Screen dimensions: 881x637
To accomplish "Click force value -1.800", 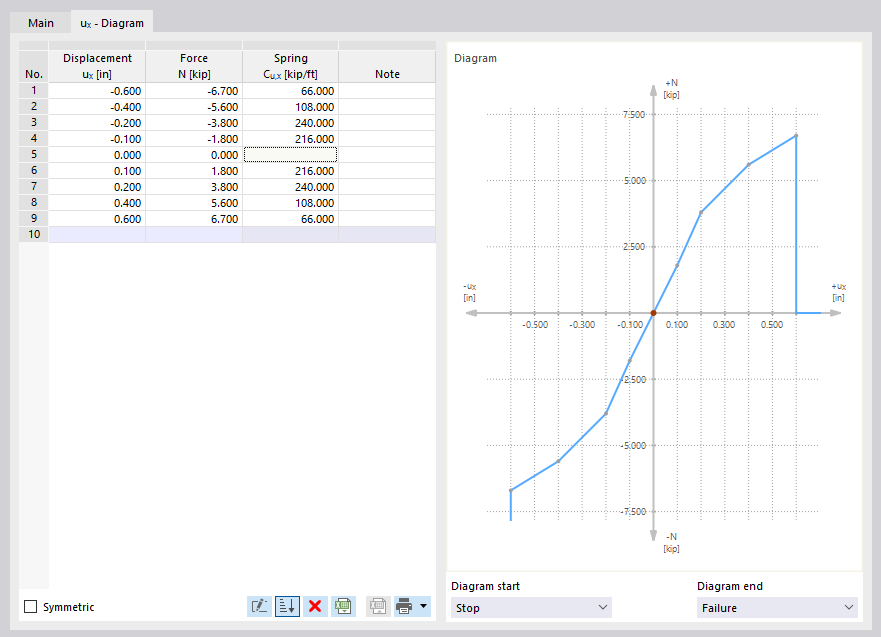I will click(194, 139).
